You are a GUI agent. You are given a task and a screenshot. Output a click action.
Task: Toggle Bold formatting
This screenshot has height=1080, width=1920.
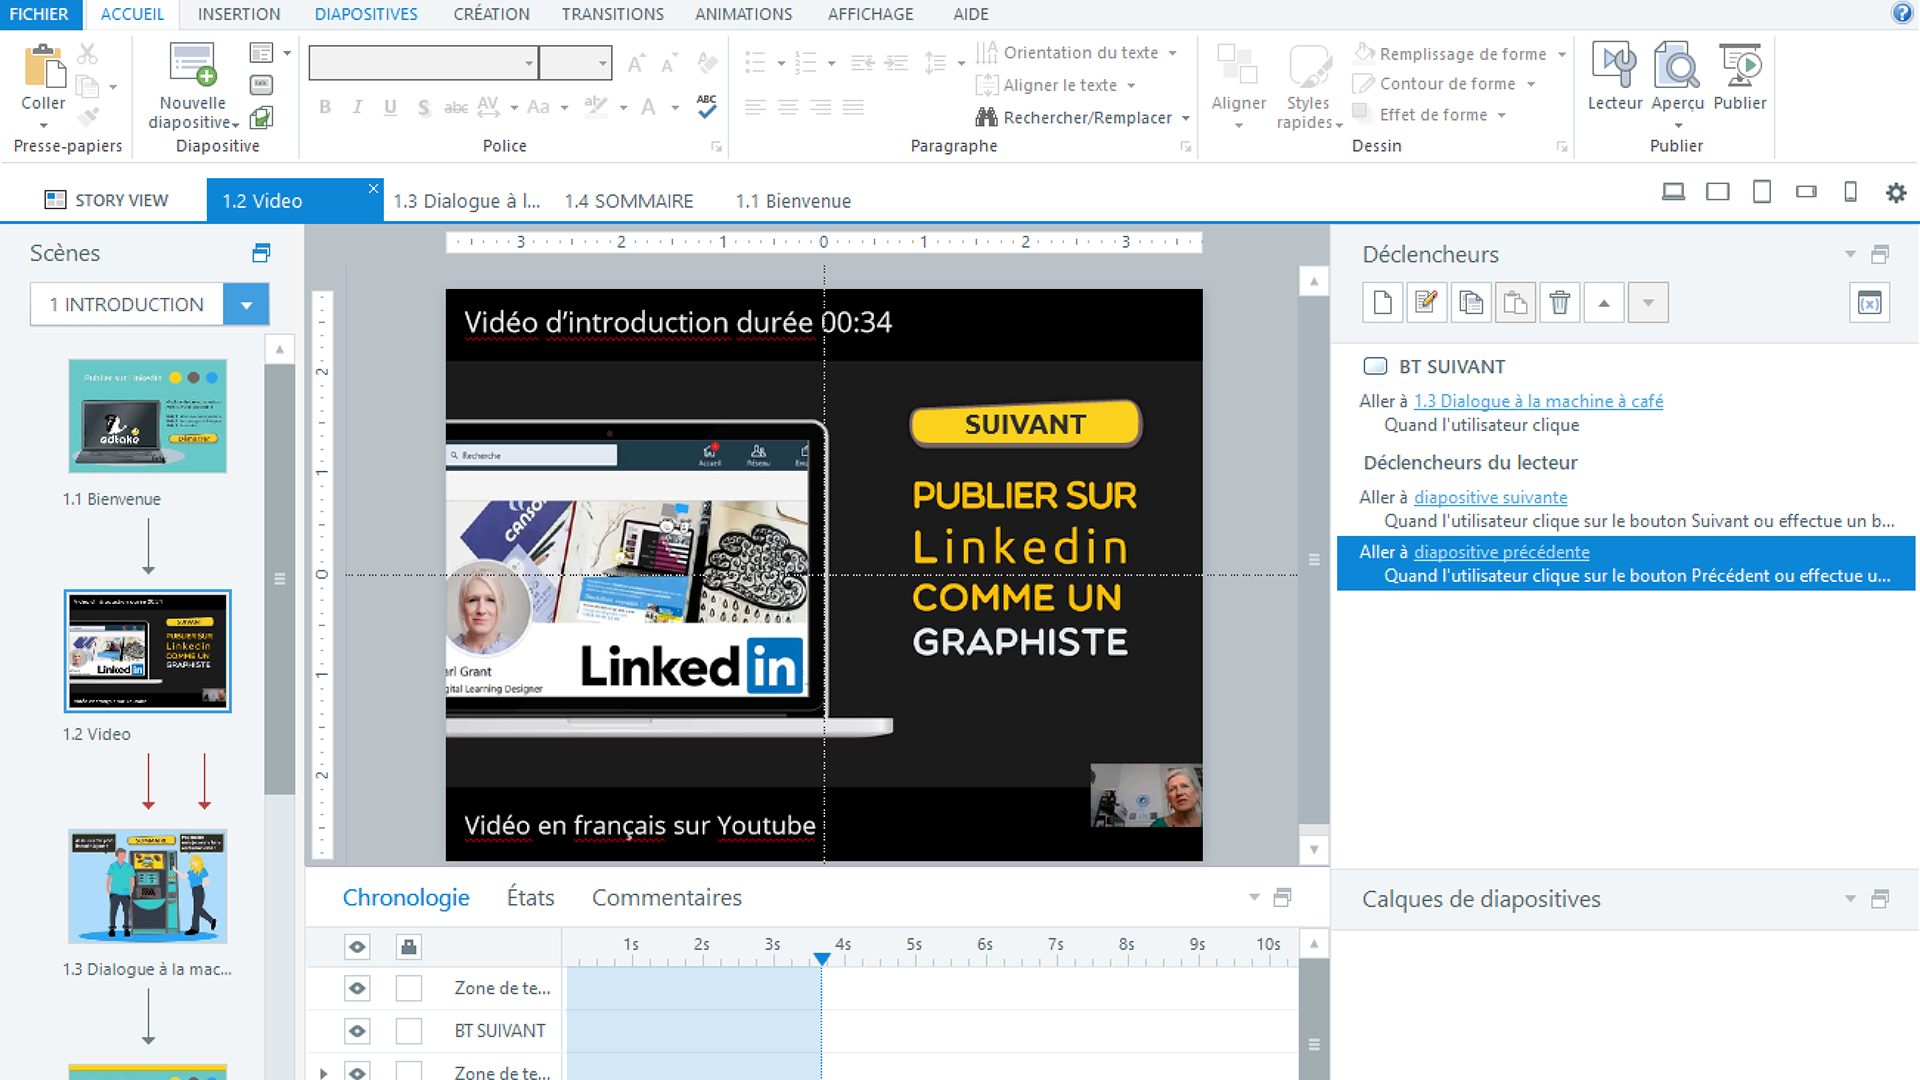pos(325,107)
